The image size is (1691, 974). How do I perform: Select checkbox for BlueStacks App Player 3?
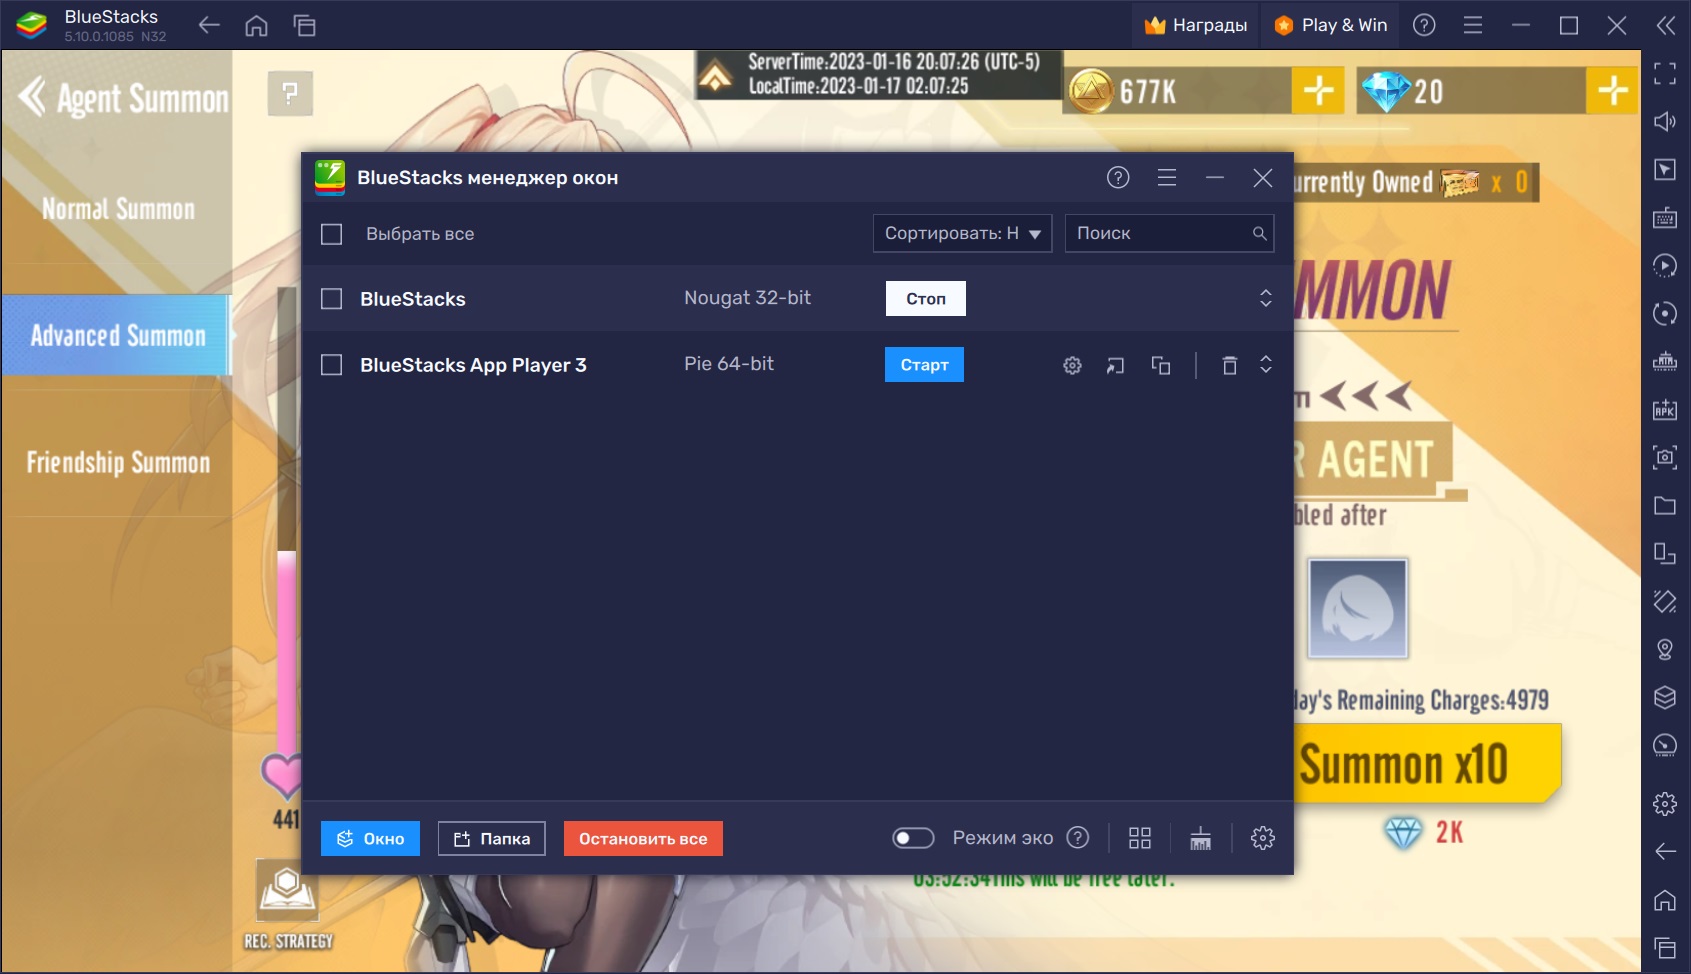coord(331,365)
